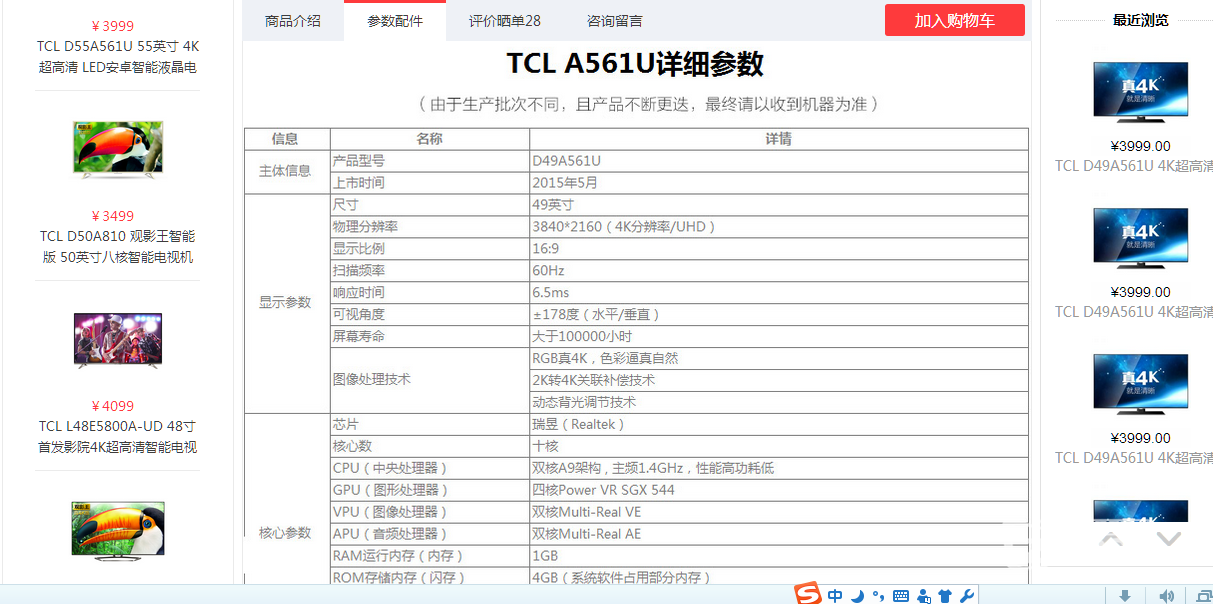Screen dimensions: 1213x604
Task: Click the red 加入购物车 button
Action: tap(955, 20)
